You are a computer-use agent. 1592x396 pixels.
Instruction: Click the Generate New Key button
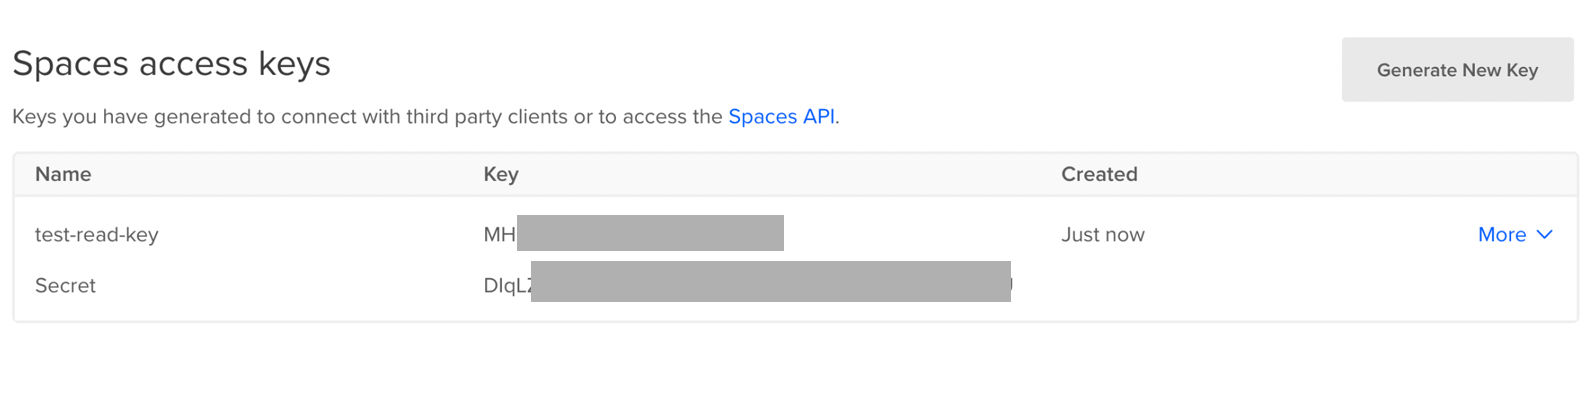[x=1457, y=70]
